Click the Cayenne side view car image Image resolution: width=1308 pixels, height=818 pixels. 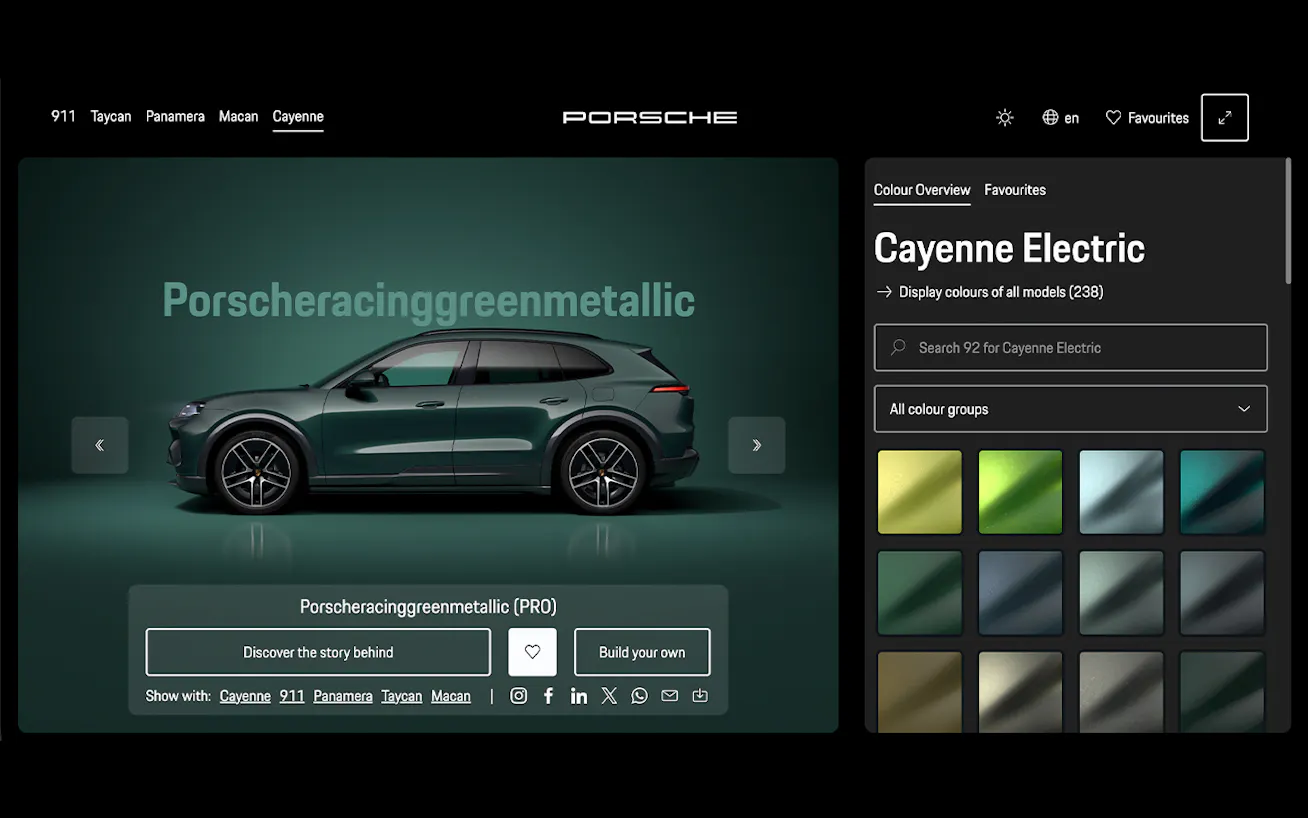click(x=432, y=423)
